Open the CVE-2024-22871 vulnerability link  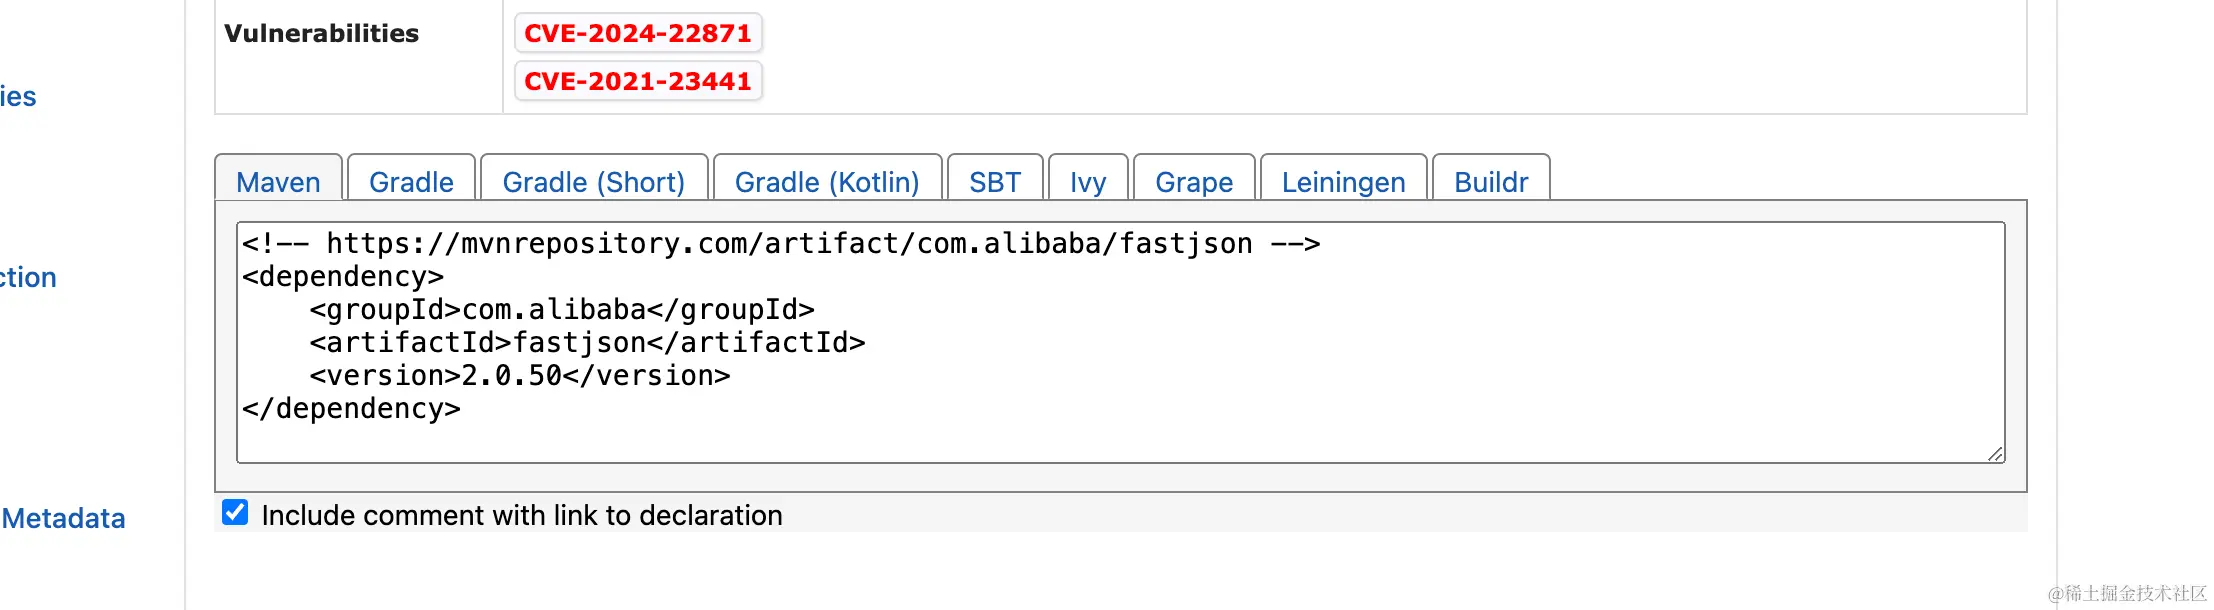[638, 33]
